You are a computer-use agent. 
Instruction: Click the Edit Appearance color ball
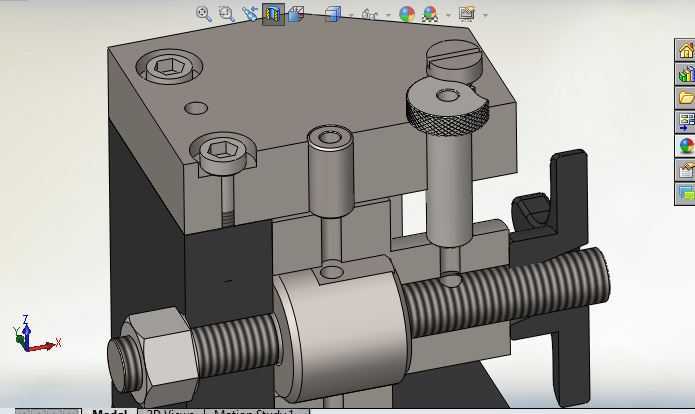click(x=407, y=14)
